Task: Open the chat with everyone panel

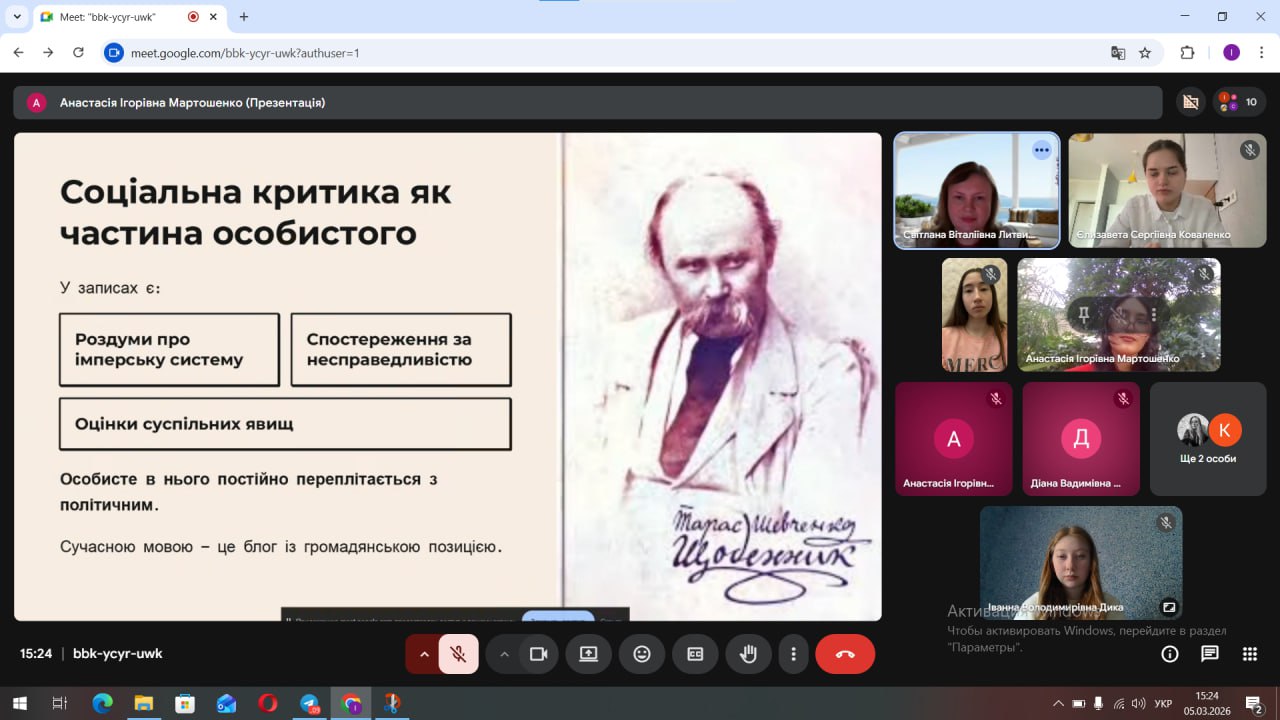Action: tap(1210, 654)
